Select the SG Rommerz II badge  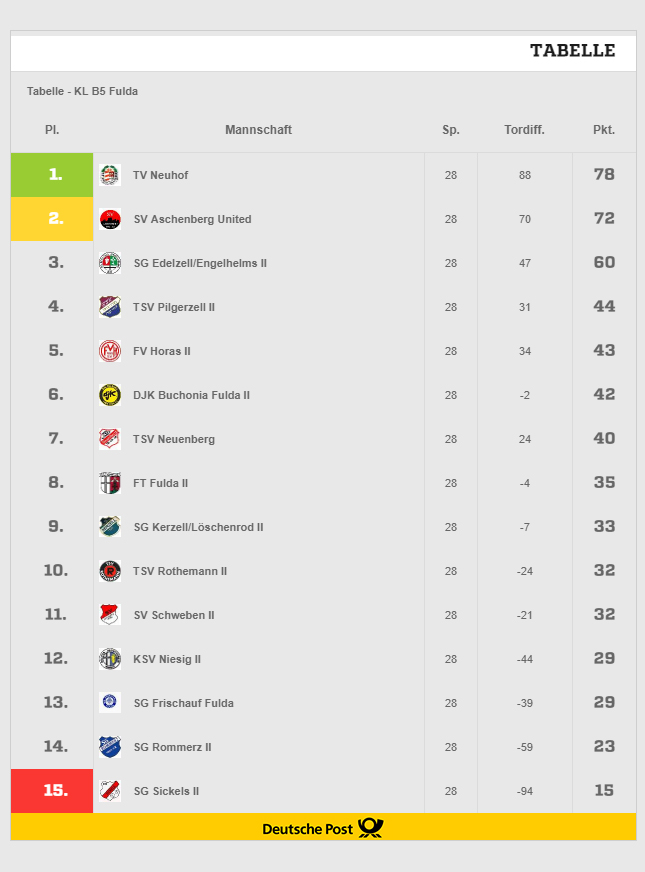[110, 747]
